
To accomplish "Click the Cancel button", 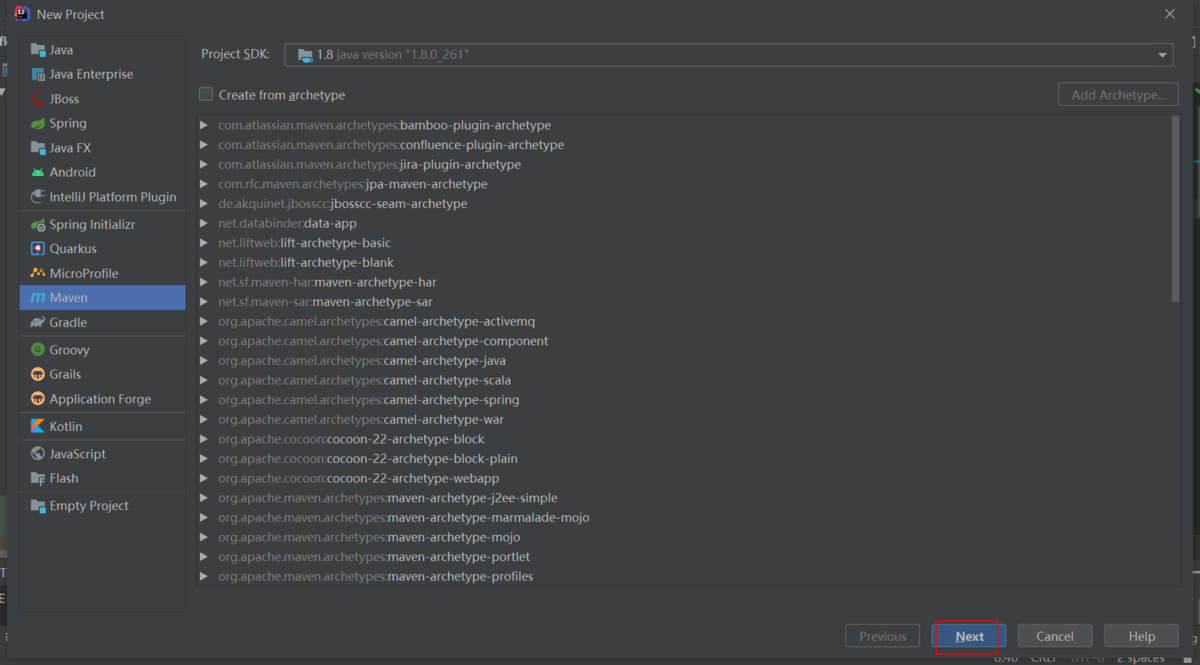I will [x=1055, y=636].
